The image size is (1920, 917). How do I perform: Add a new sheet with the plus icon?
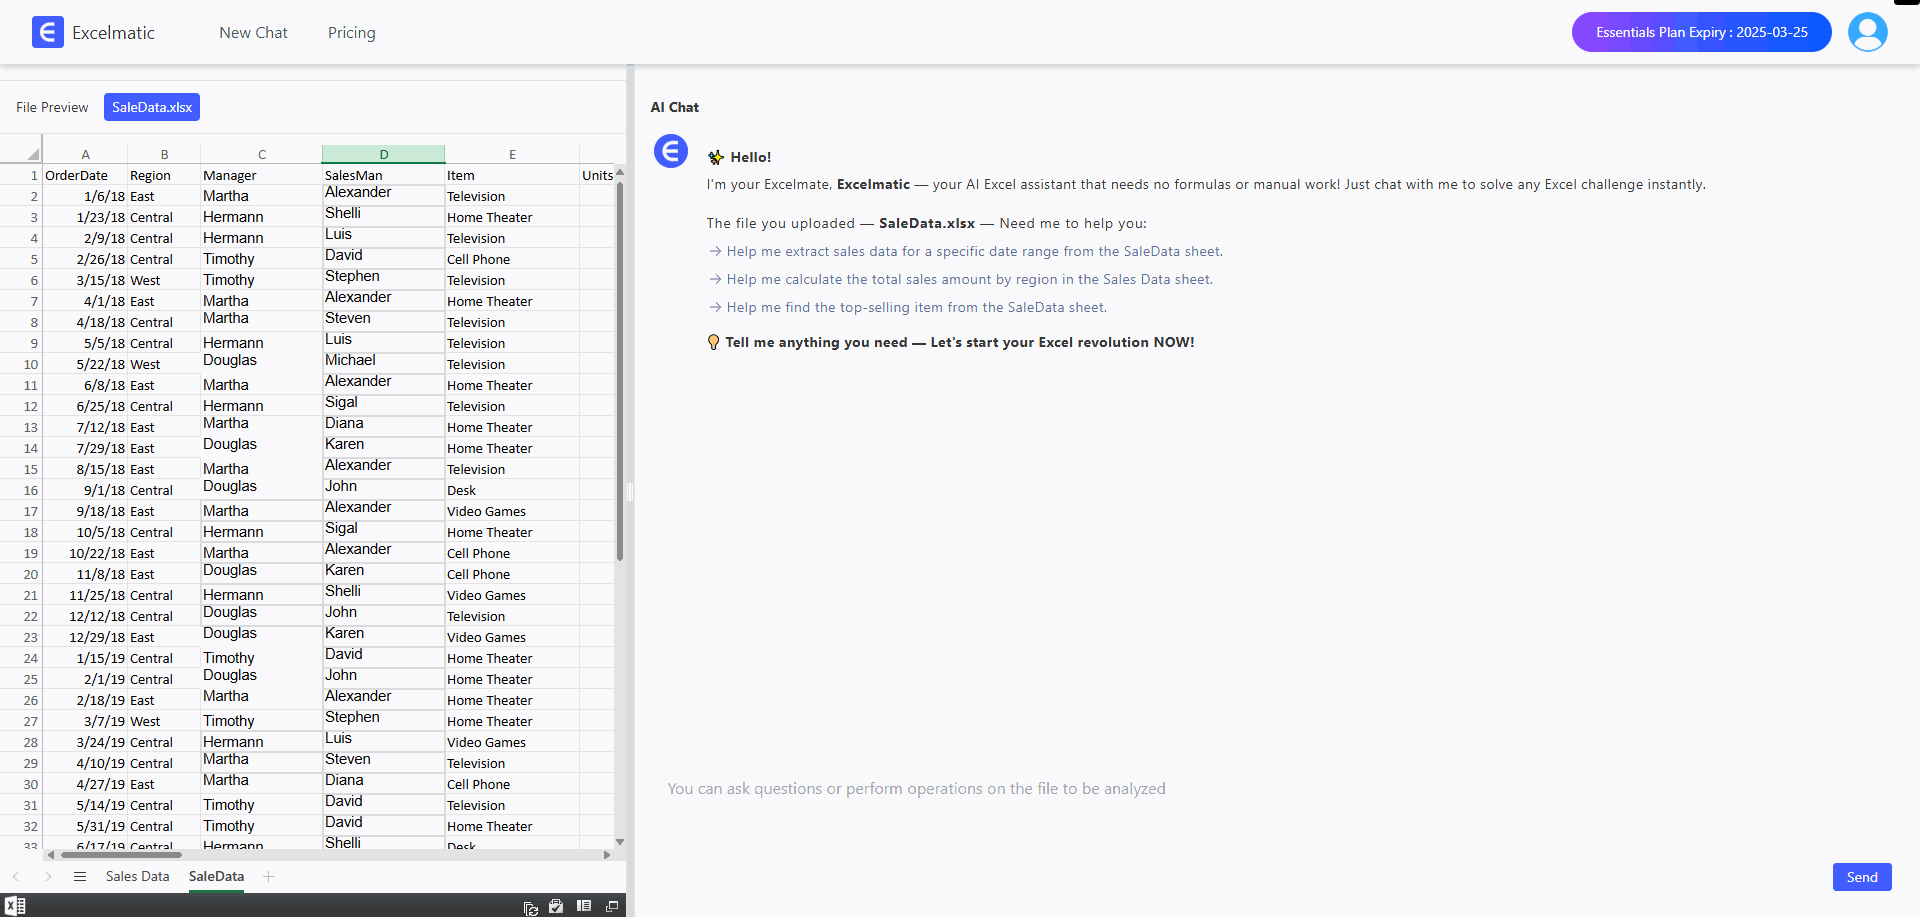268,877
